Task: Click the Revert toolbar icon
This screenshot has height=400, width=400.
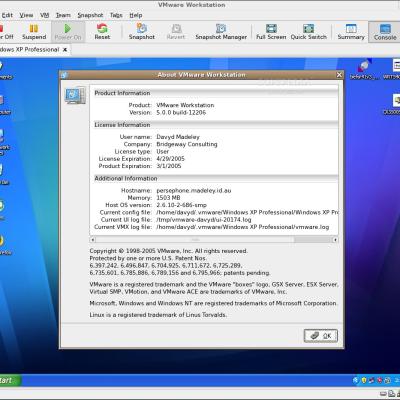Action: pyautogui.click(x=176, y=32)
